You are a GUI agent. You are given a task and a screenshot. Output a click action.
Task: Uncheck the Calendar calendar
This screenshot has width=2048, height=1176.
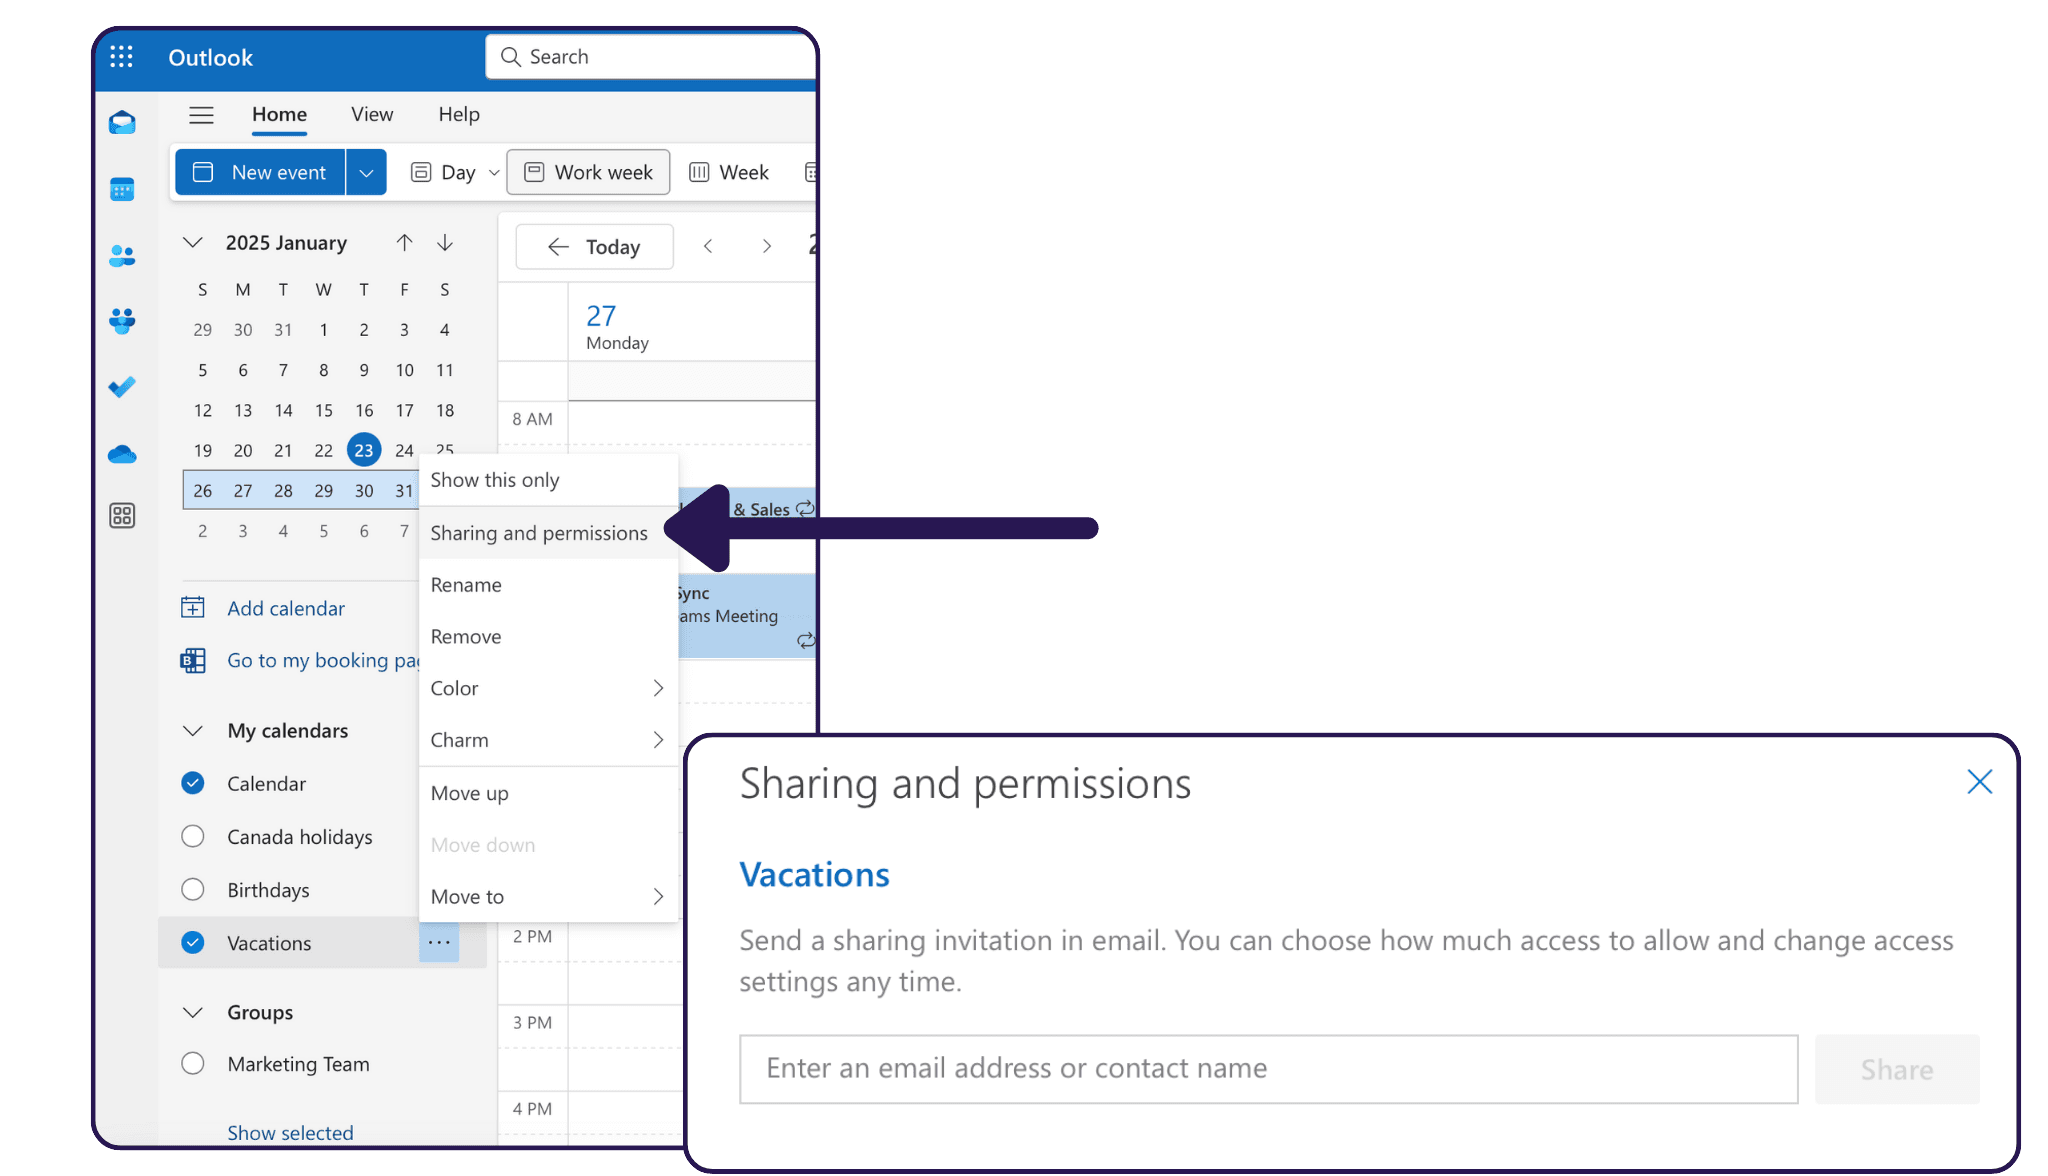193,783
